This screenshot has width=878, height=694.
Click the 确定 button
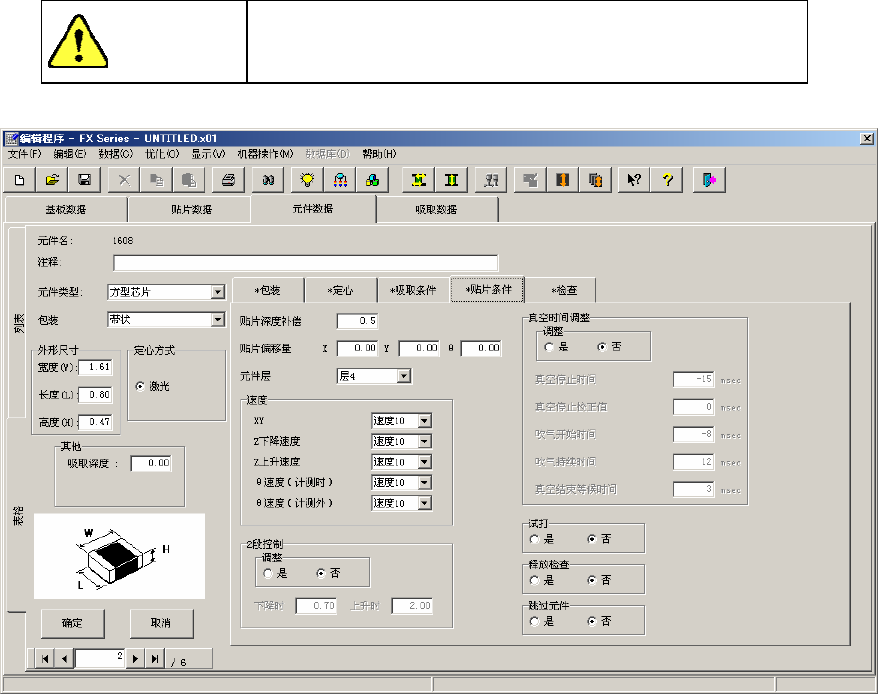pyautogui.click(x=73, y=623)
